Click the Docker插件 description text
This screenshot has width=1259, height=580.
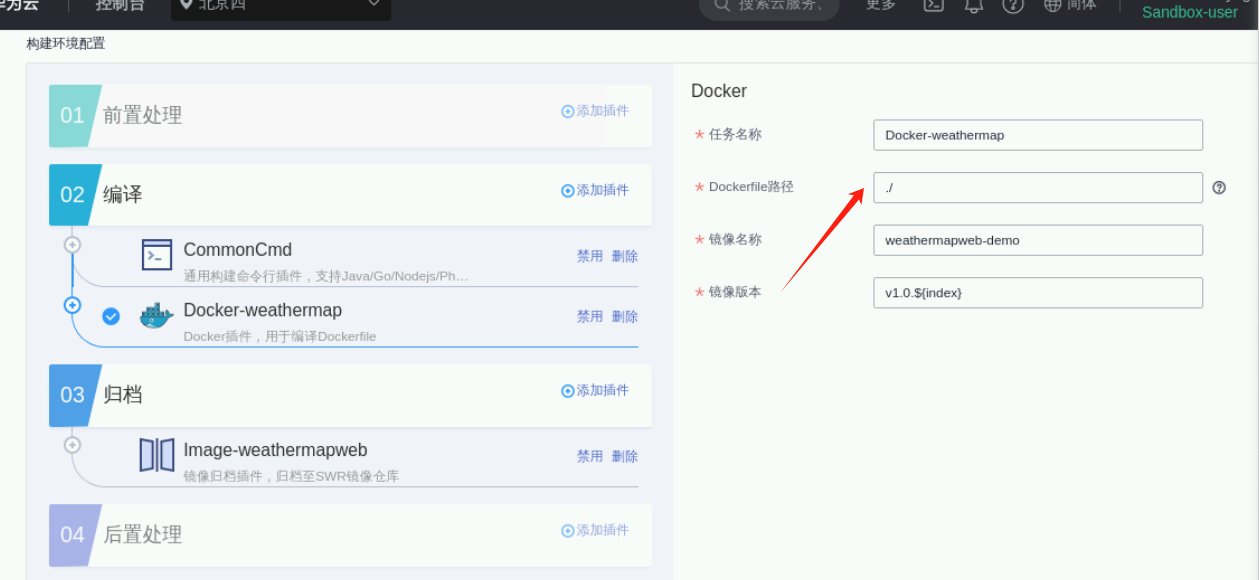pos(280,337)
